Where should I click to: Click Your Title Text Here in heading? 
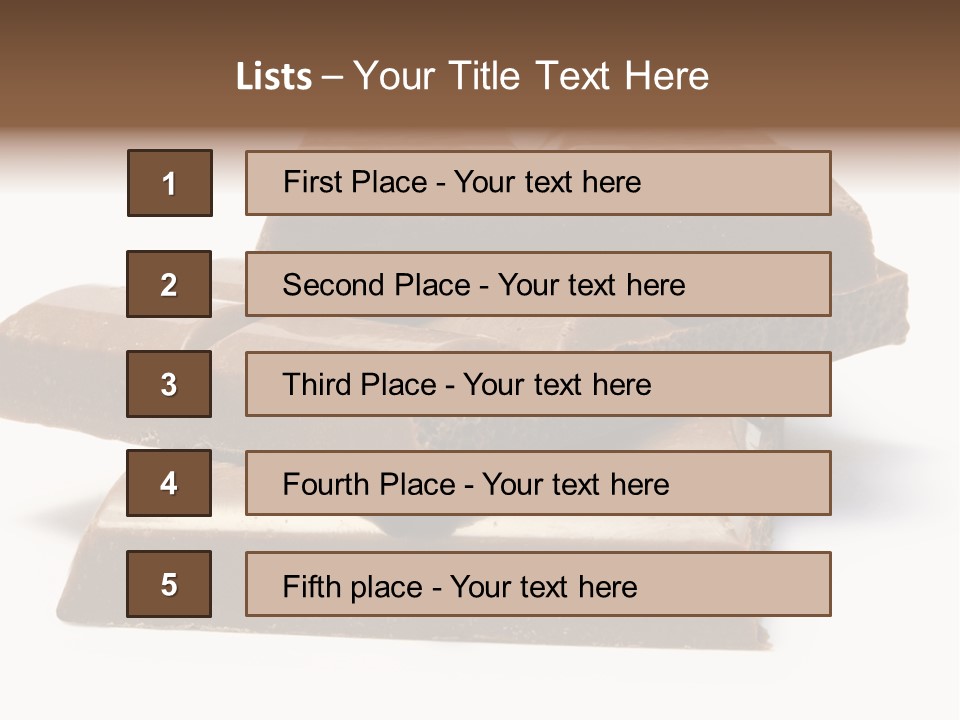(x=531, y=77)
